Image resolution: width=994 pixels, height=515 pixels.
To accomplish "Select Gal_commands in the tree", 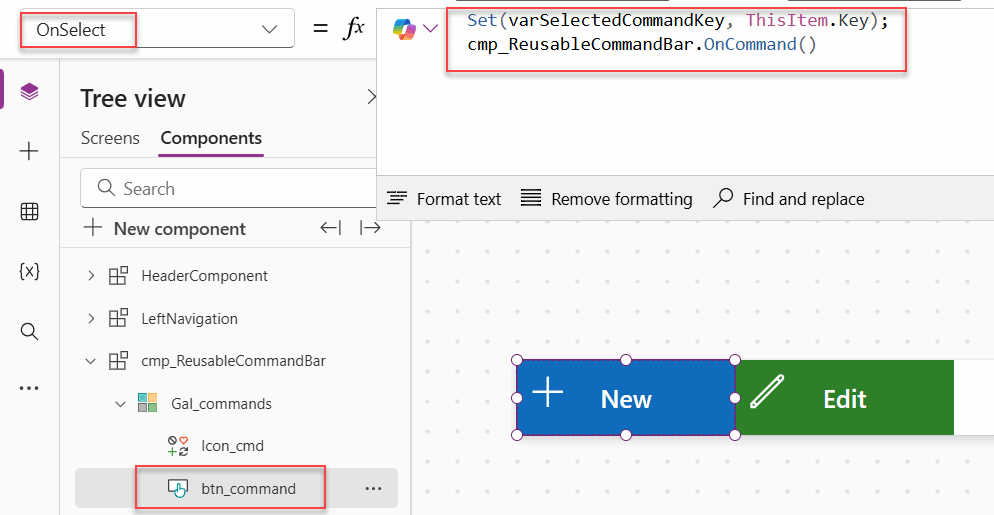I will point(221,403).
